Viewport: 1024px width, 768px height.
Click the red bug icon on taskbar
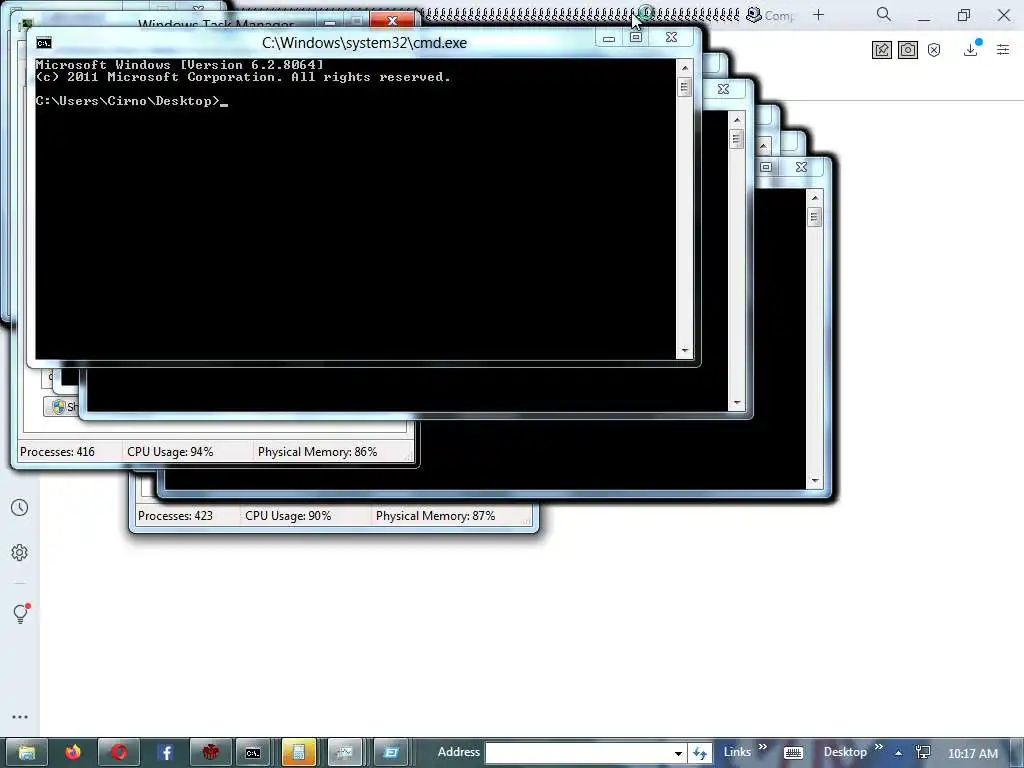[210, 752]
